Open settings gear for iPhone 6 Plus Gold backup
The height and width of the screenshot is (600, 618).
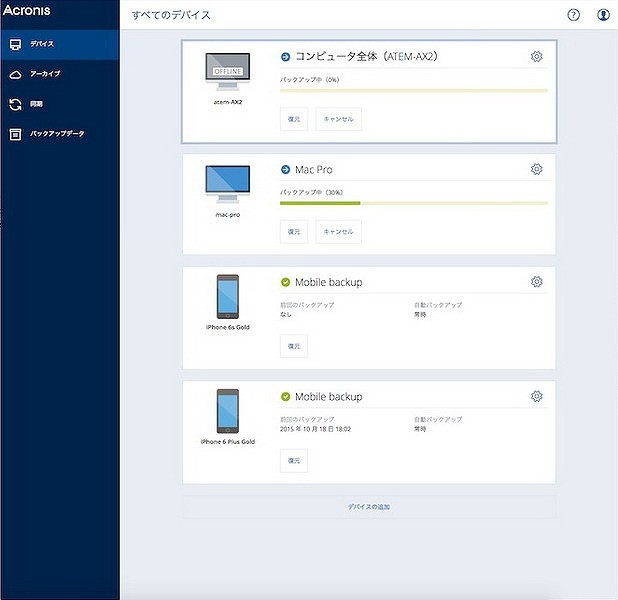(x=536, y=396)
